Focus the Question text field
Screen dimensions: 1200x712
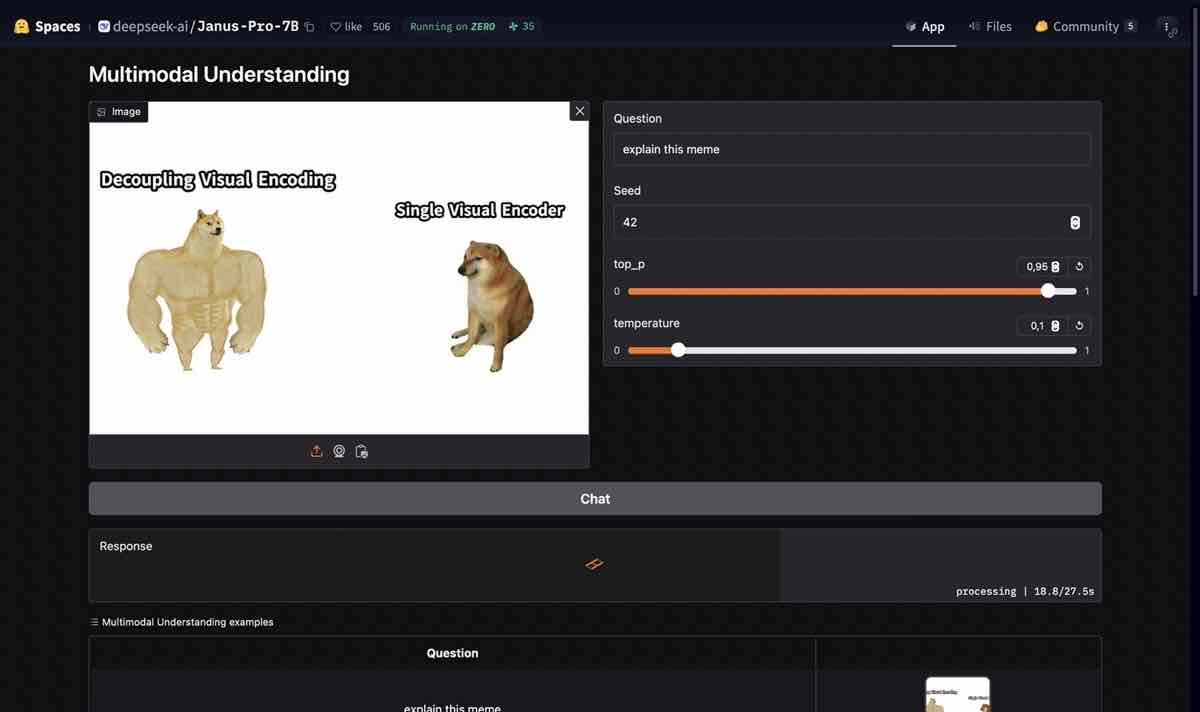[852, 149]
